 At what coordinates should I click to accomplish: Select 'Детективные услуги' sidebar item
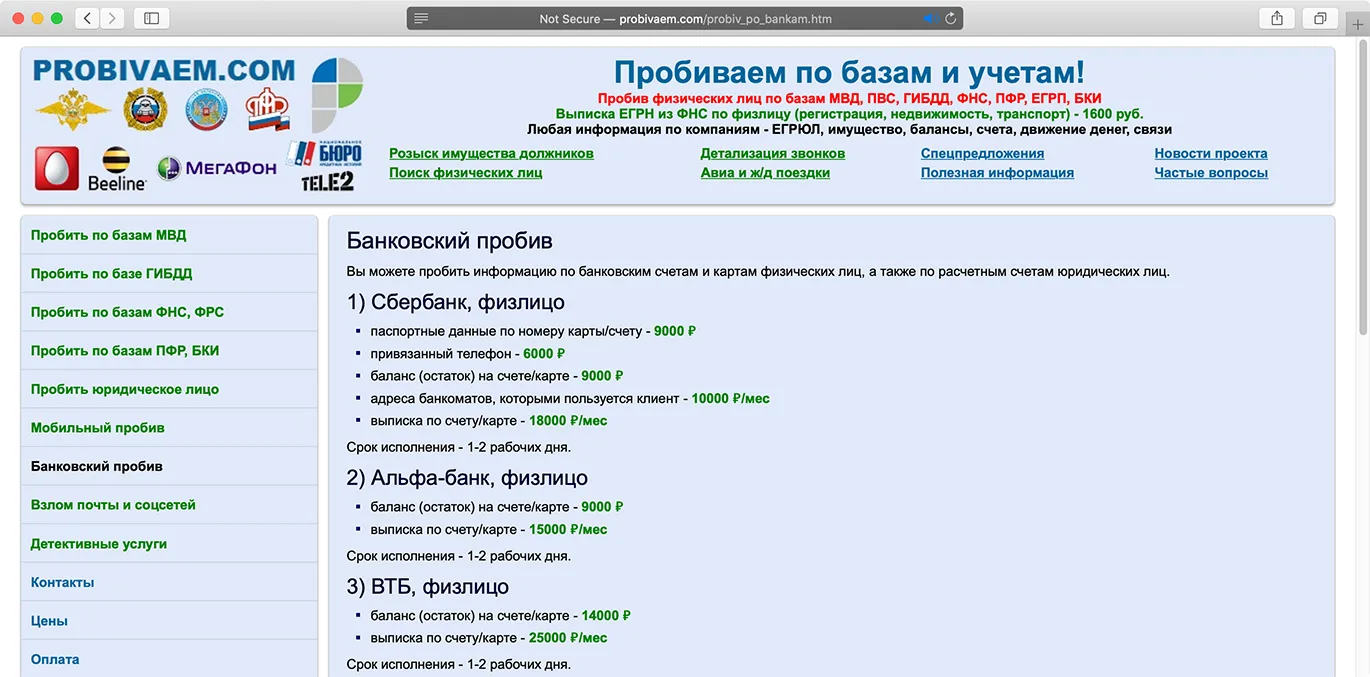169,543
